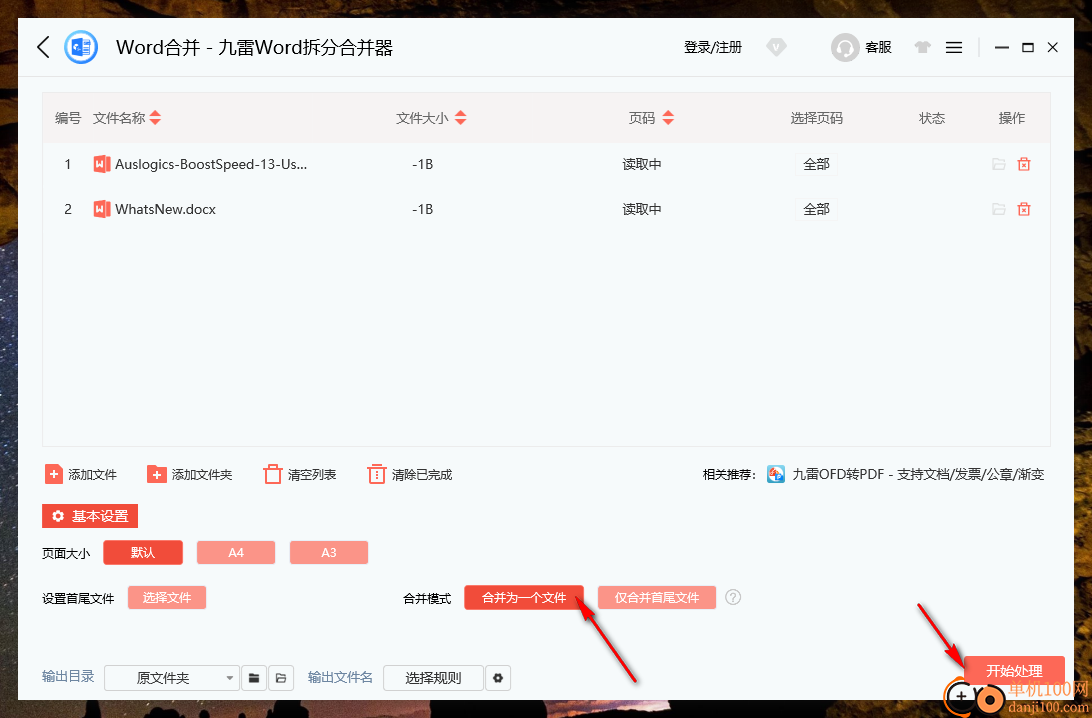Maximize the application window
Image resolution: width=1092 pixels, height=718 pixels.
pyautogui.click(x=1027, y=47)
